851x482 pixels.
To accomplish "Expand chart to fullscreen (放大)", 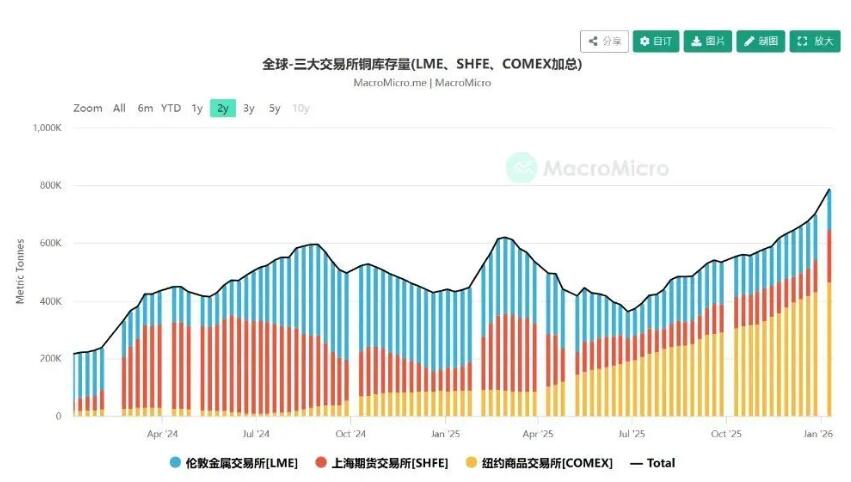I will tap(814, 41).
